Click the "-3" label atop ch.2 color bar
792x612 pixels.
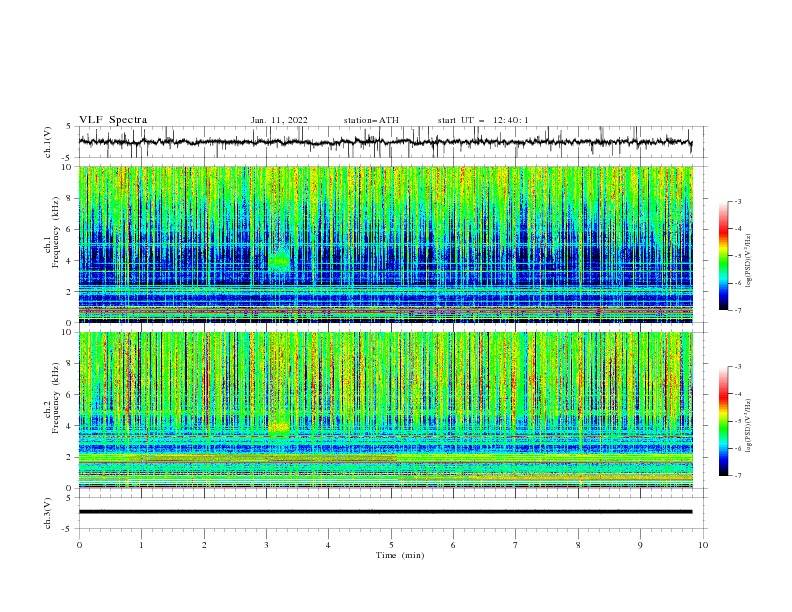[x=738, y=367]
